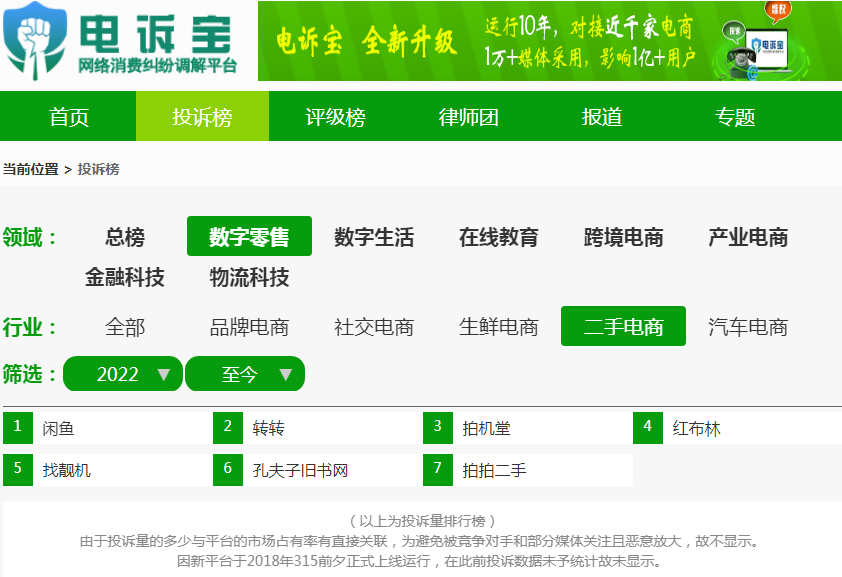Open the rank 1 entry 闲鱼
The height and width of the screenshot is (577, 842).
(108, 428)
